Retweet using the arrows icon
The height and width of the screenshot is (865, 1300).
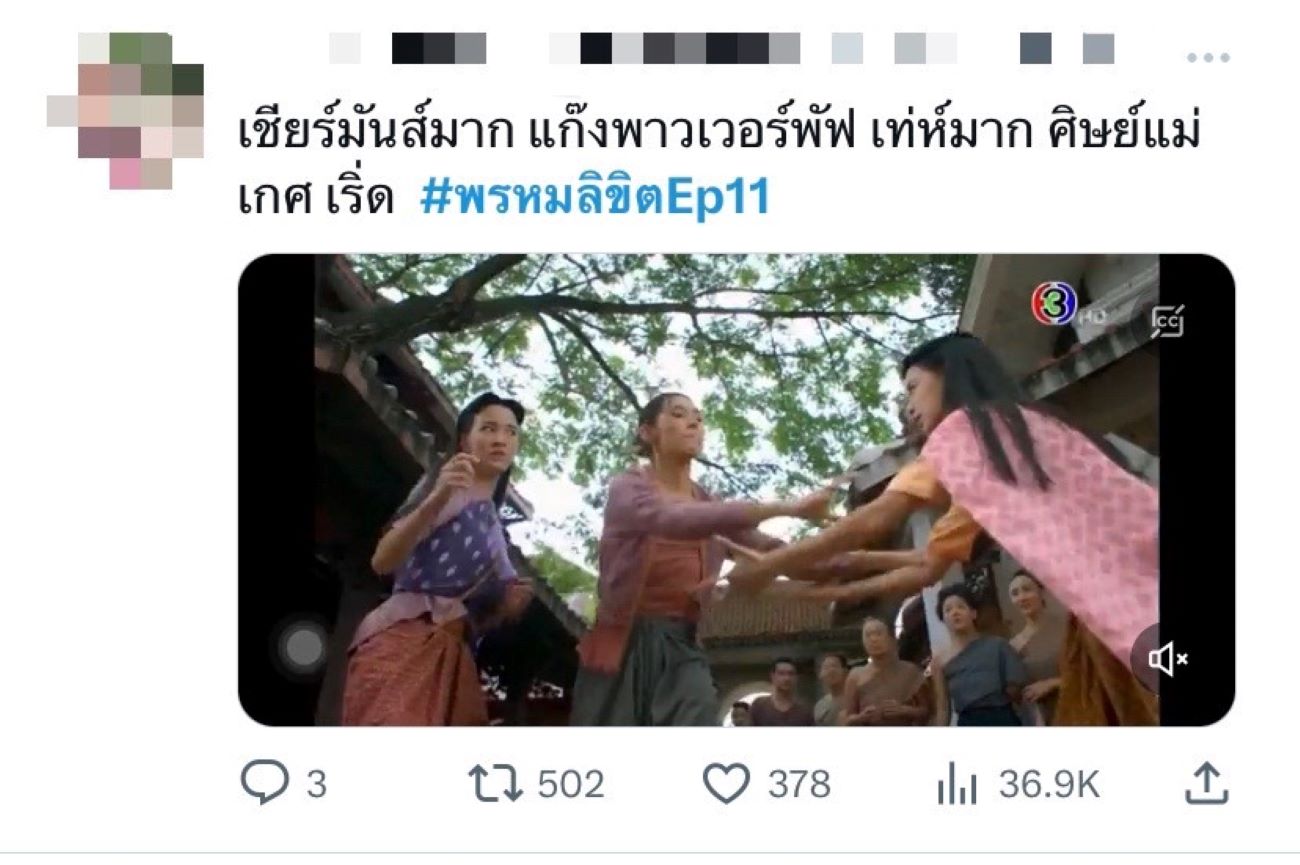(496, 783)
